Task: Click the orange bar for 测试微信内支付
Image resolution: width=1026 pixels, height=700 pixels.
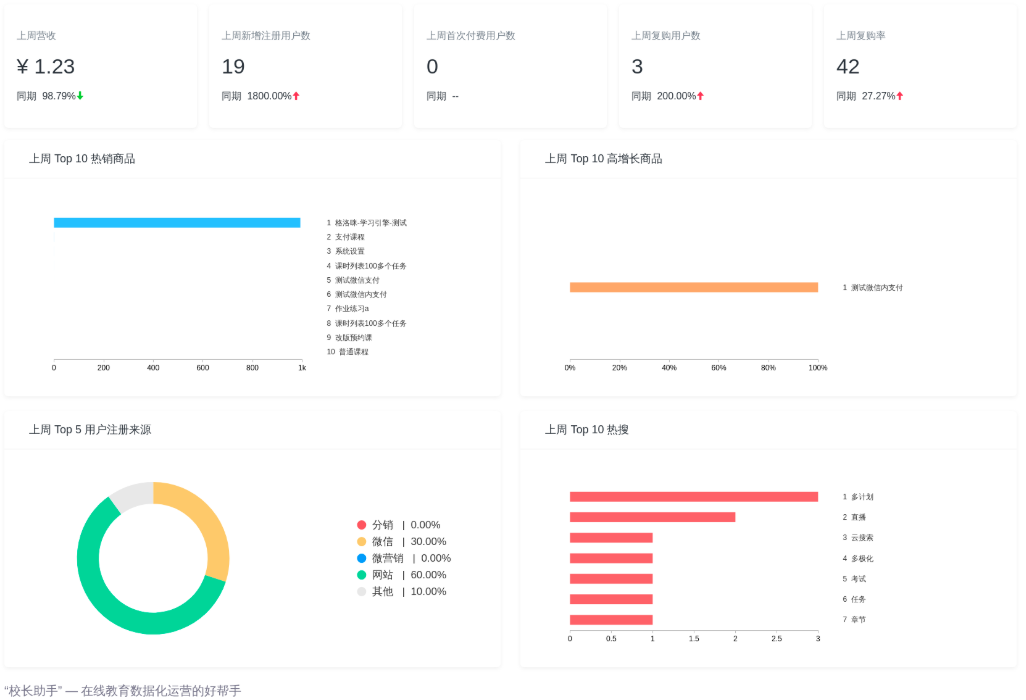Action: click(693, 287)
